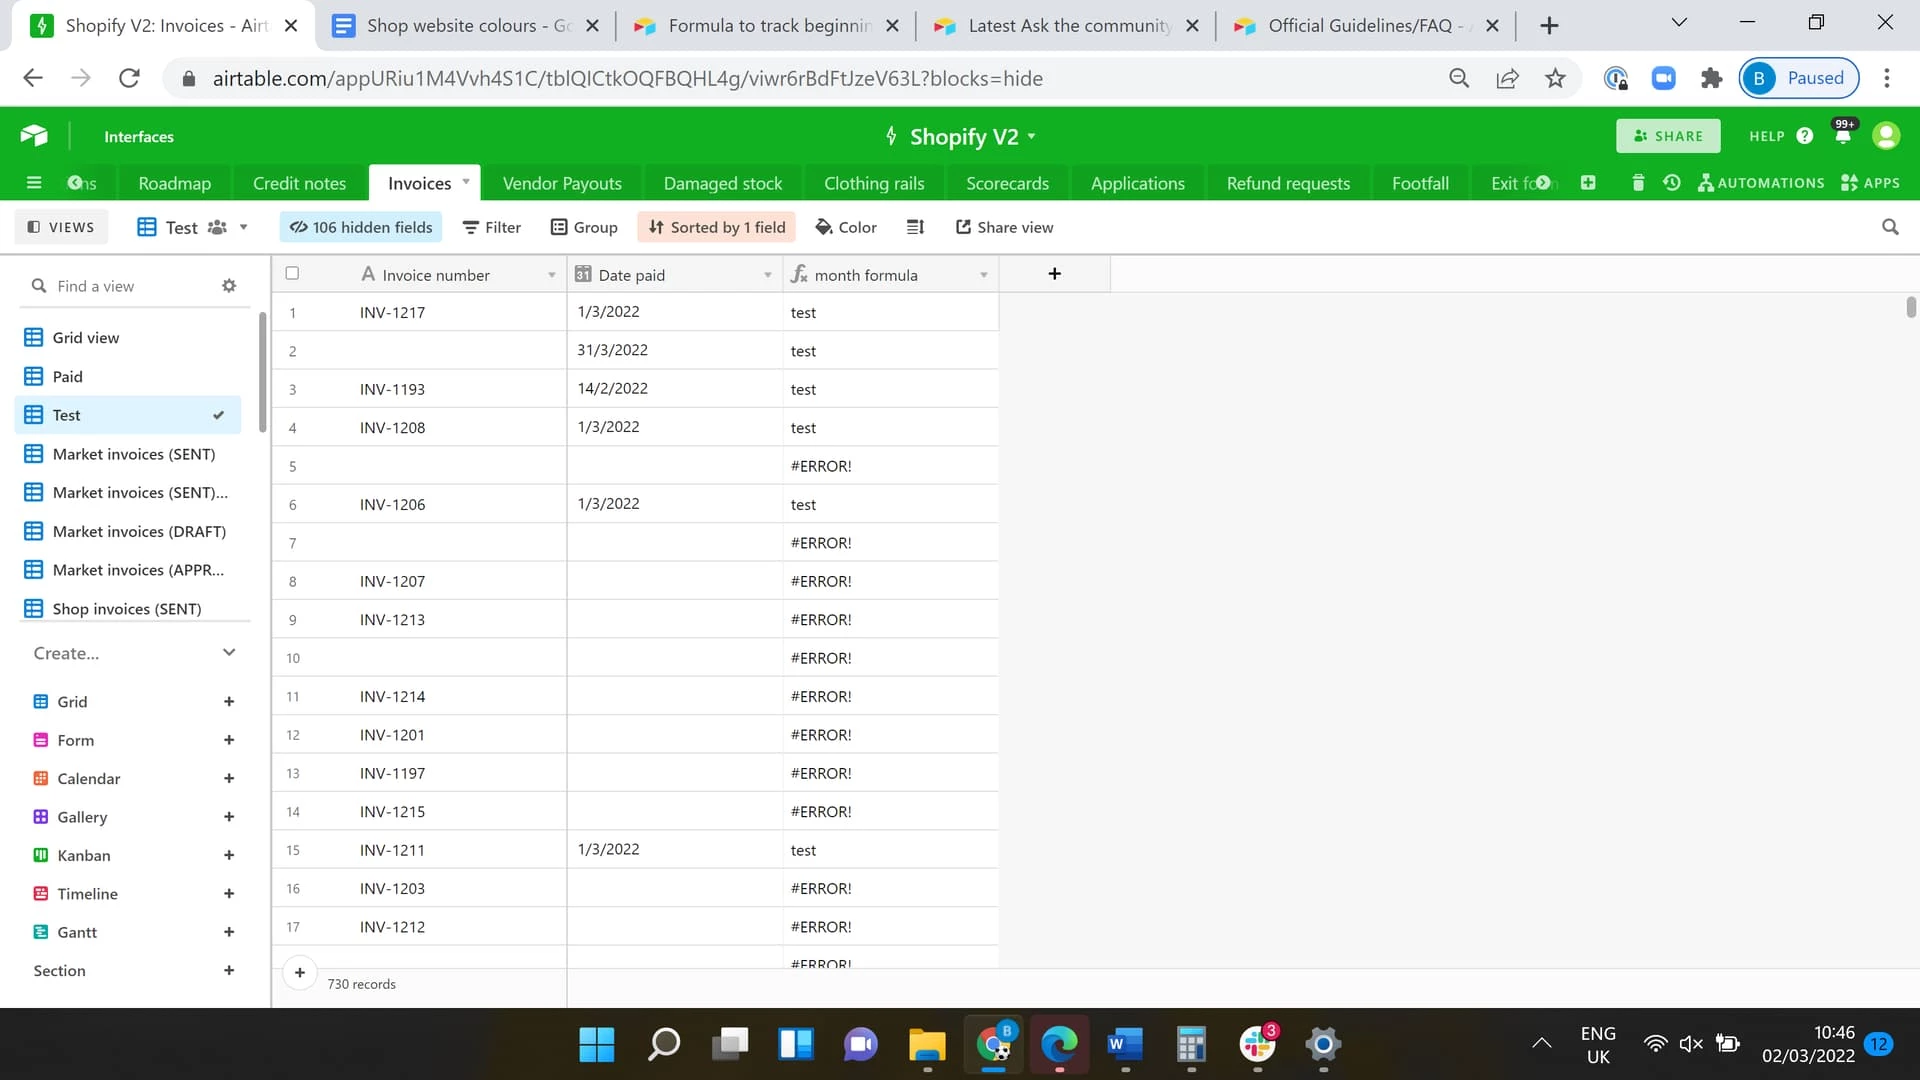The image size is (1920, 1080).
Task: Open Sorted by 1 field settings
Action: pyautogui.click(x=716, y=227)
